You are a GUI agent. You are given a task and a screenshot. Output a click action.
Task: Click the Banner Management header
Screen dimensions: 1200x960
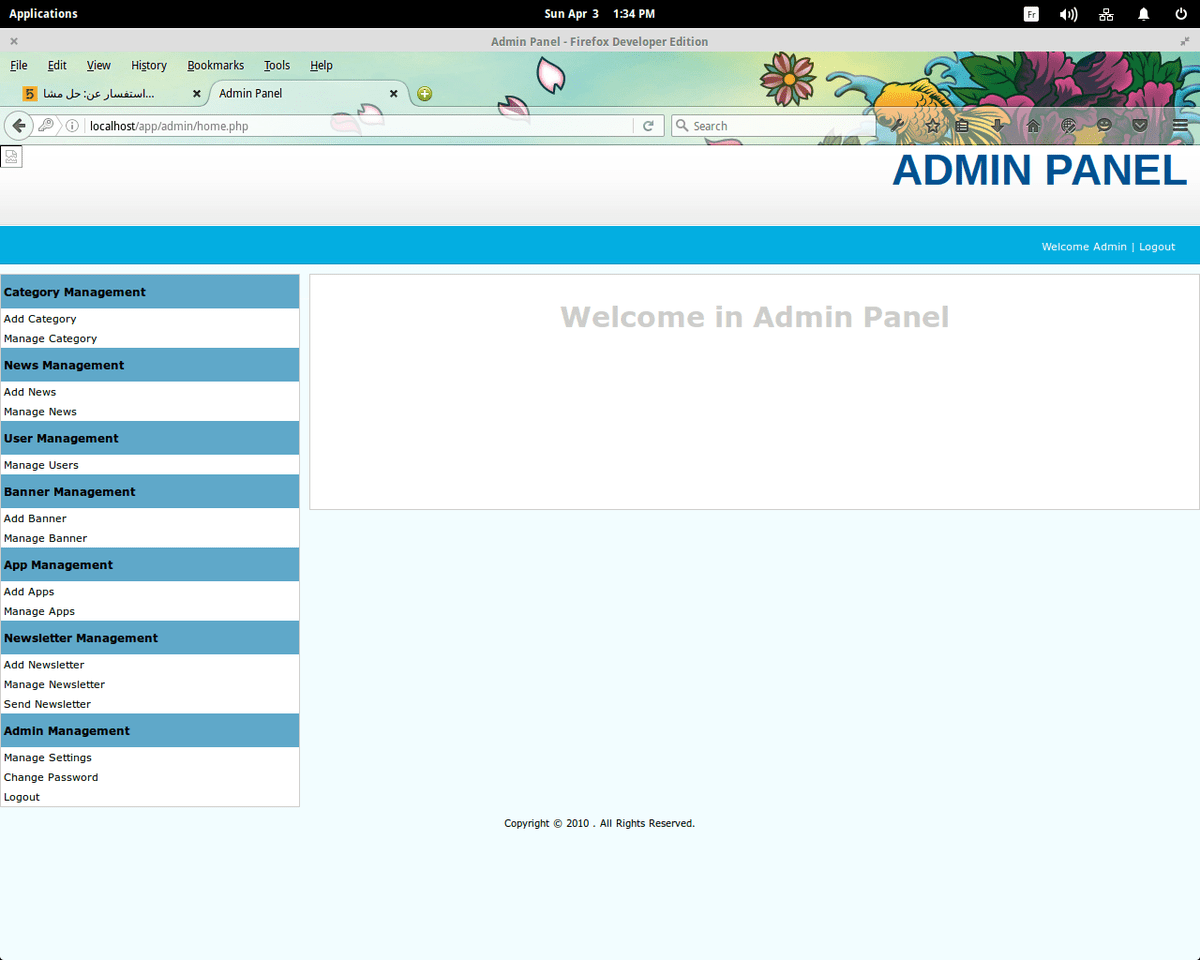(x=150, y=492)
